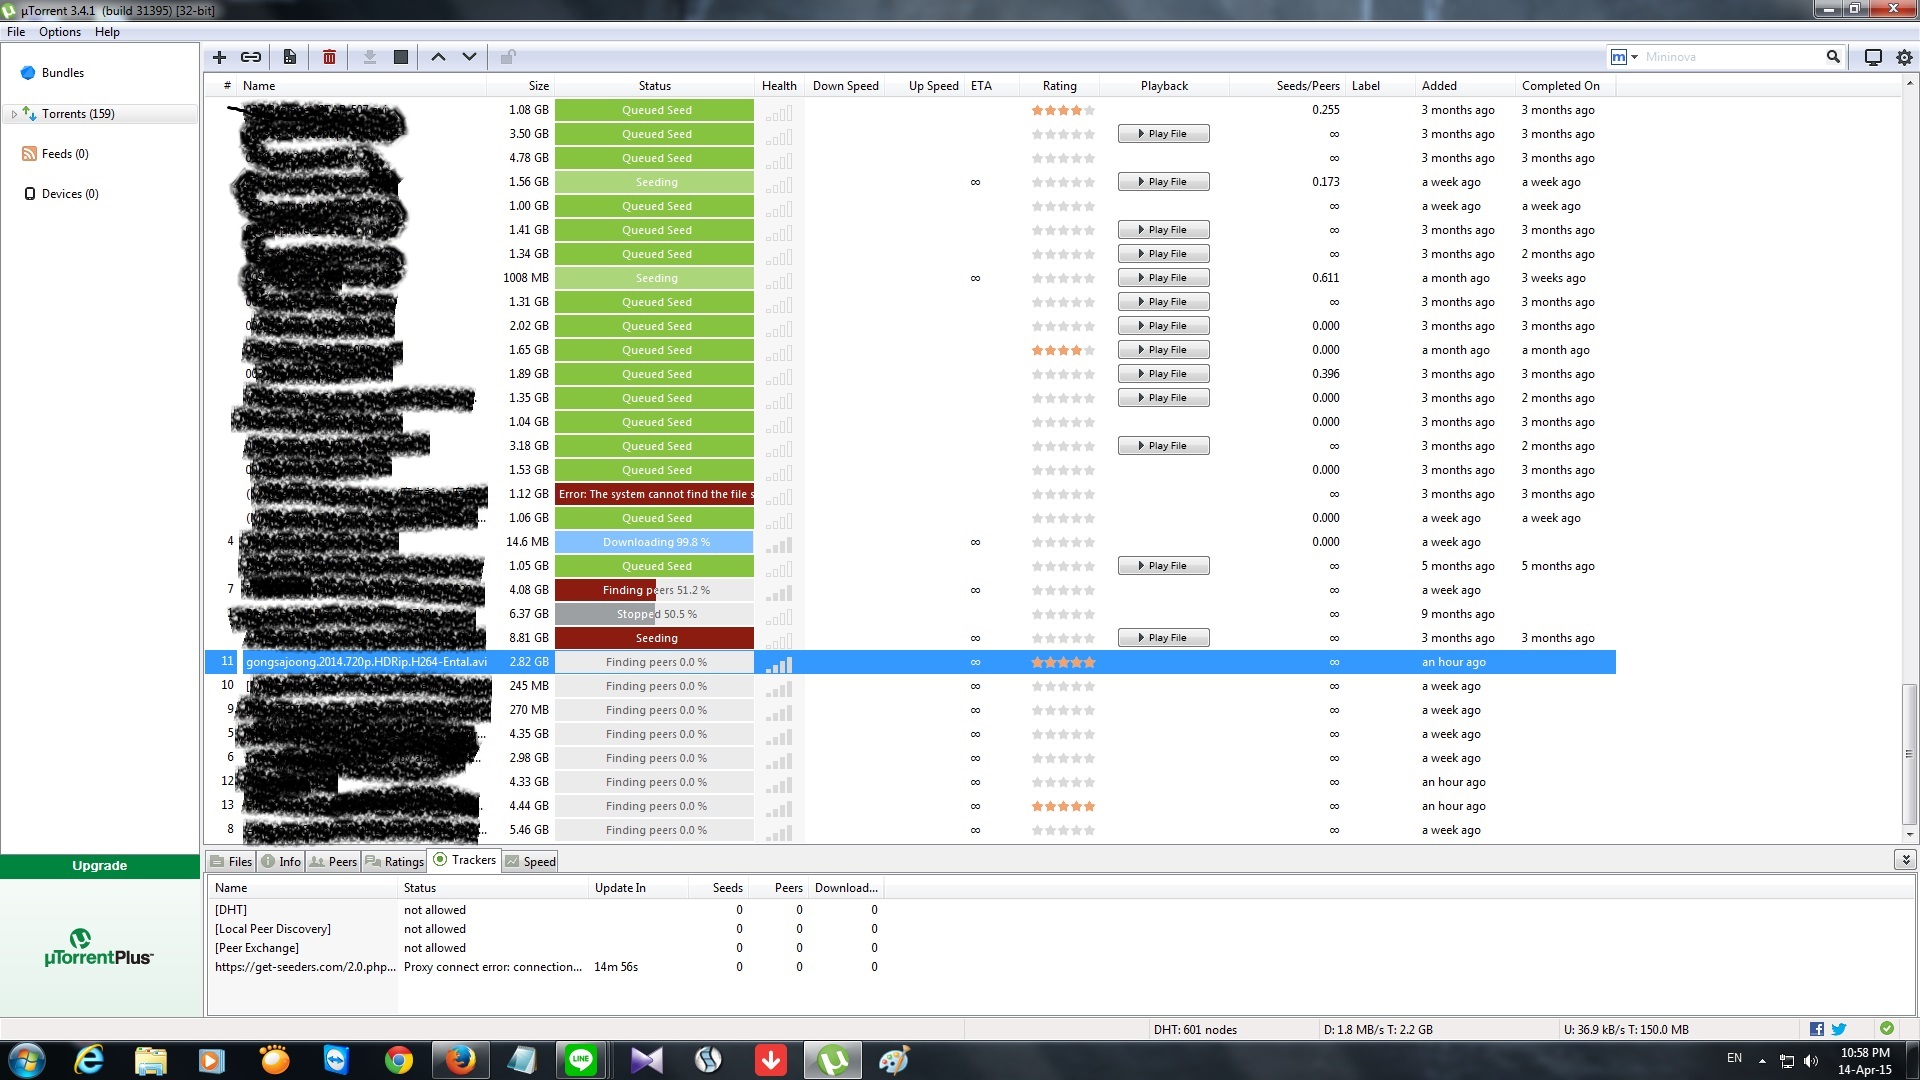
Task: Switch to the Files tab
Action: (x=231, y=861)
